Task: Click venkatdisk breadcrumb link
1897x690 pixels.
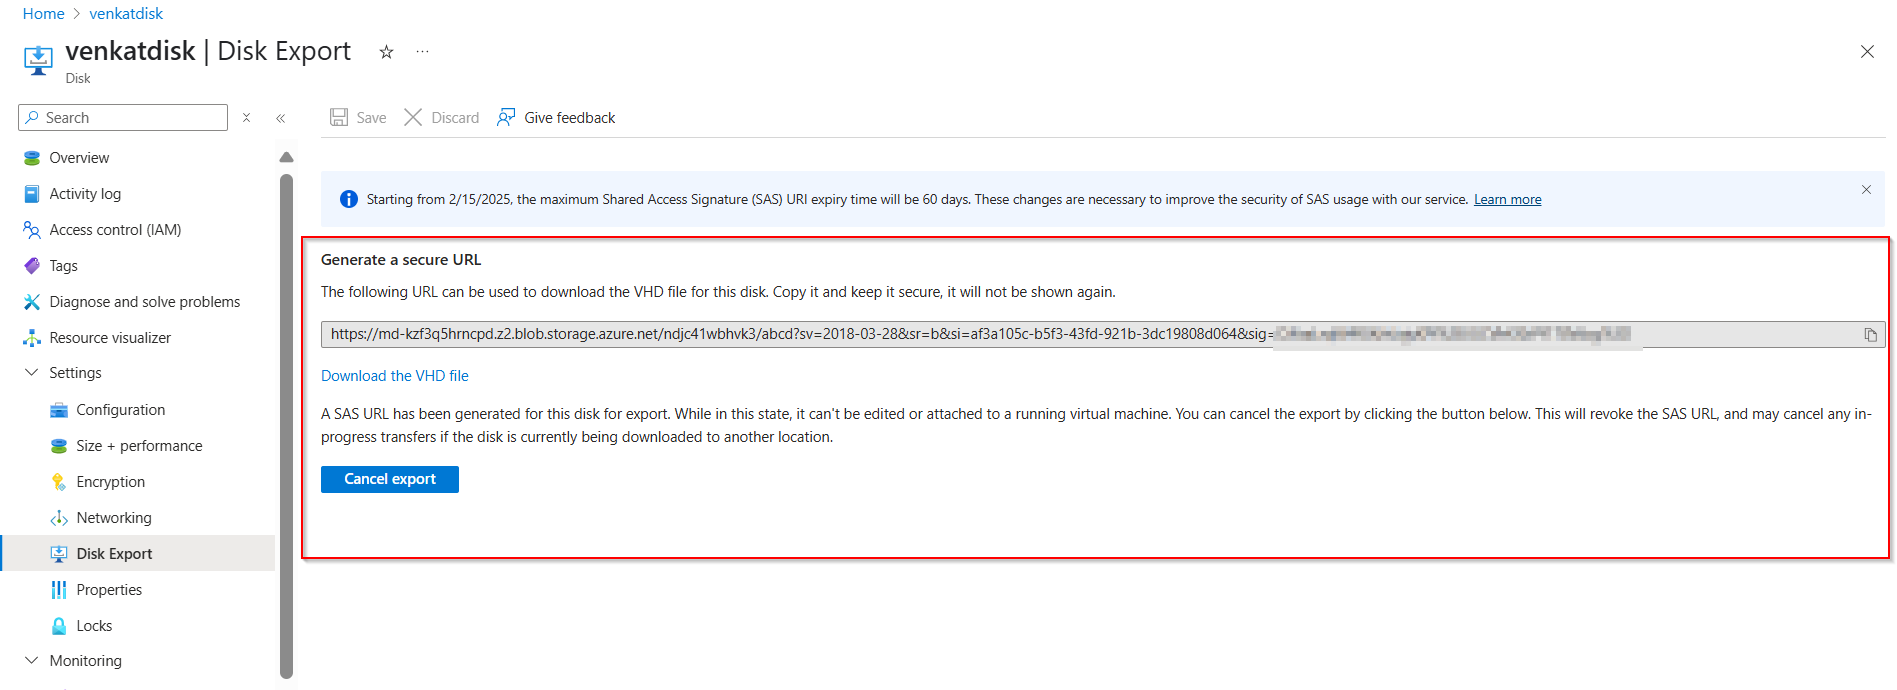Action: click(126, 14)
